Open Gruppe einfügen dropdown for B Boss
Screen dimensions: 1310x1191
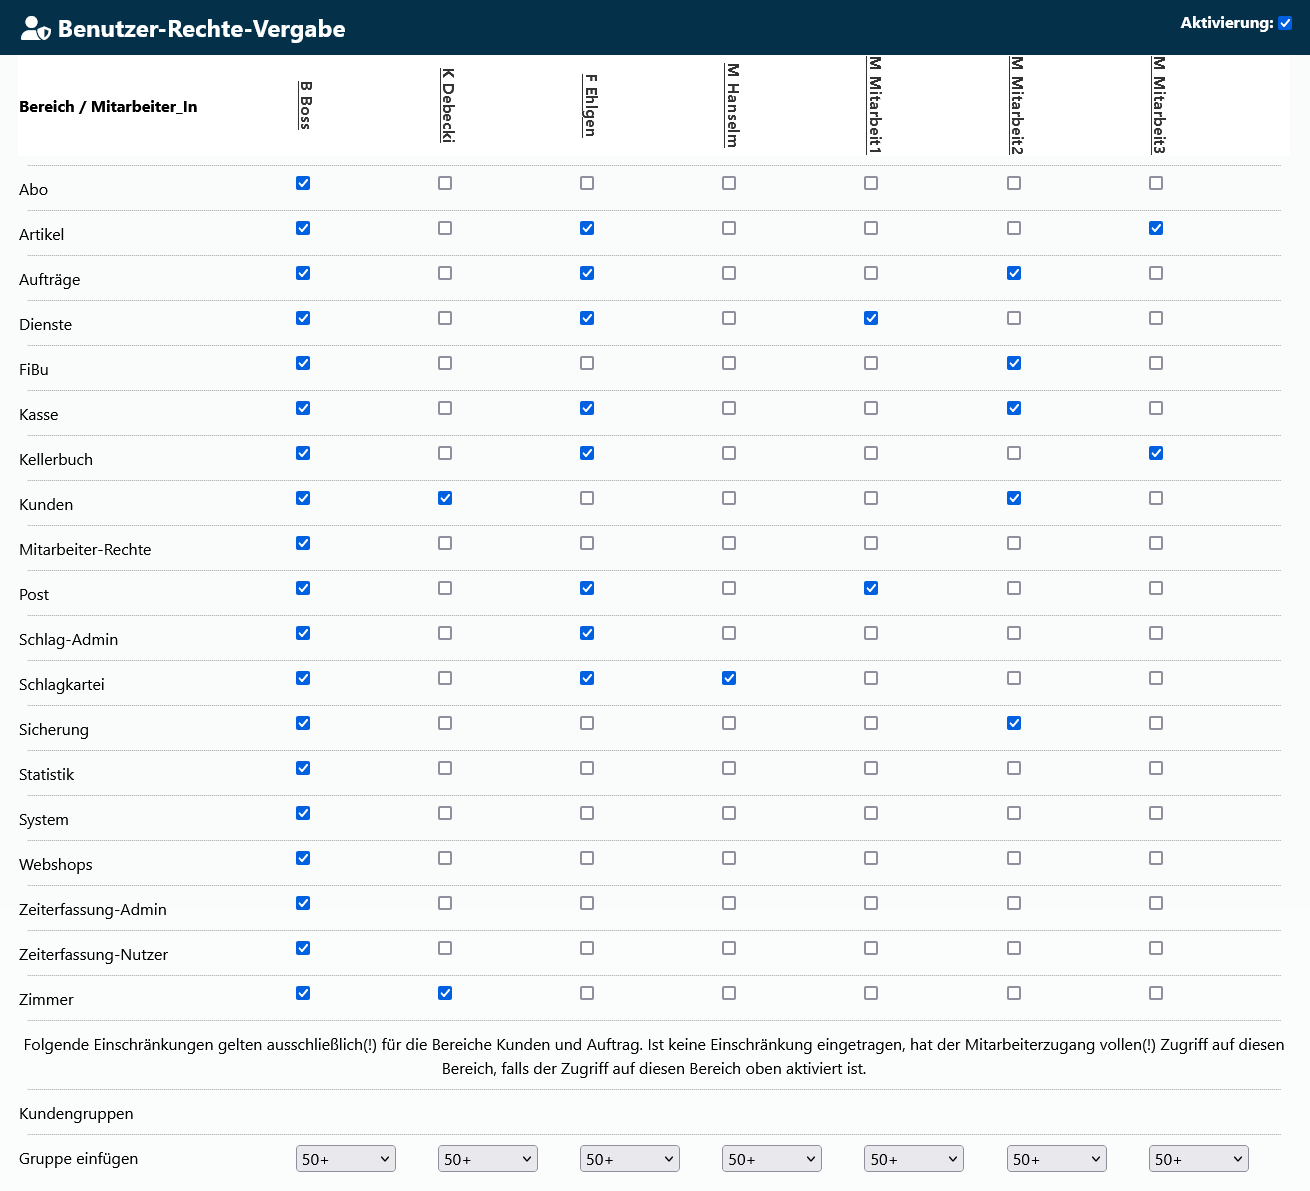[346, 1159]
